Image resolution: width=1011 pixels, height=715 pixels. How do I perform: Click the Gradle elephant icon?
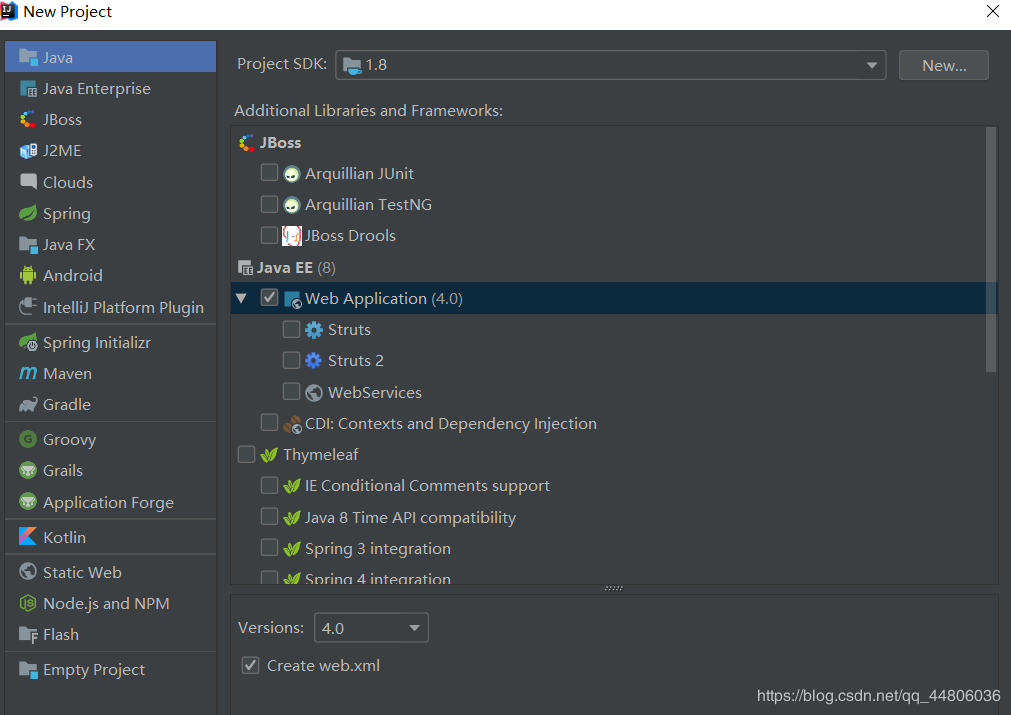pyautogui.click(x=27, y=404)
